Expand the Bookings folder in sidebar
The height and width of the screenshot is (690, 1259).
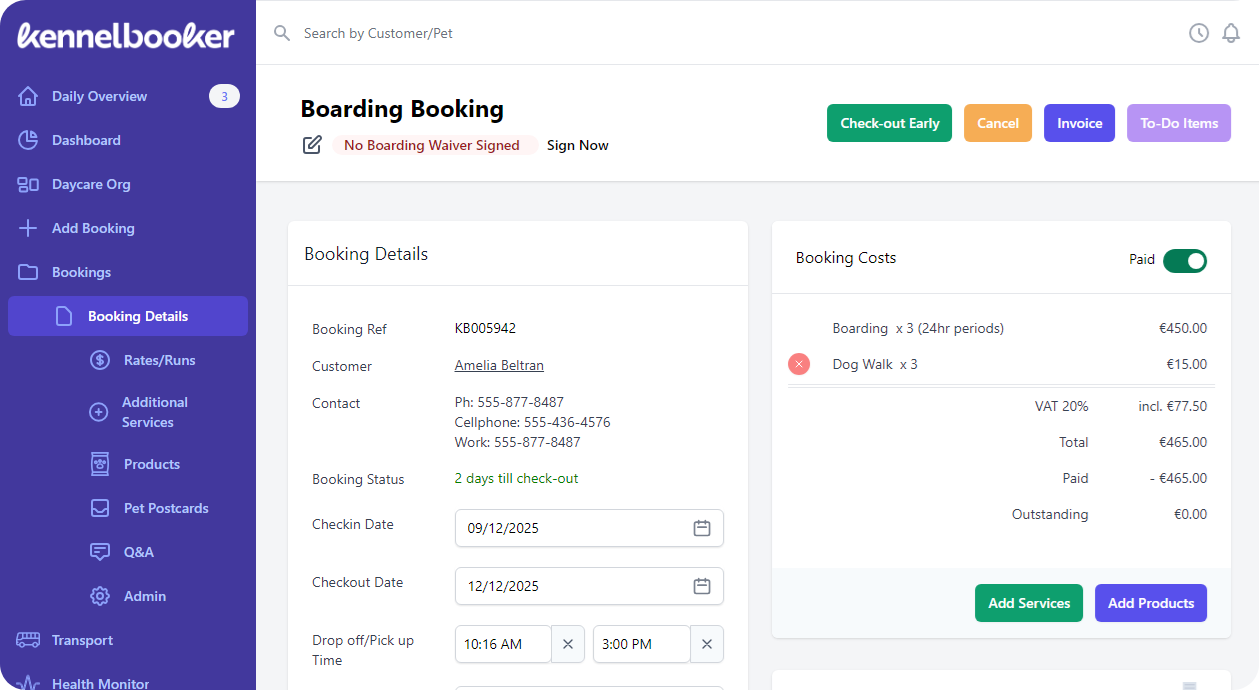[x=81, y=272]
